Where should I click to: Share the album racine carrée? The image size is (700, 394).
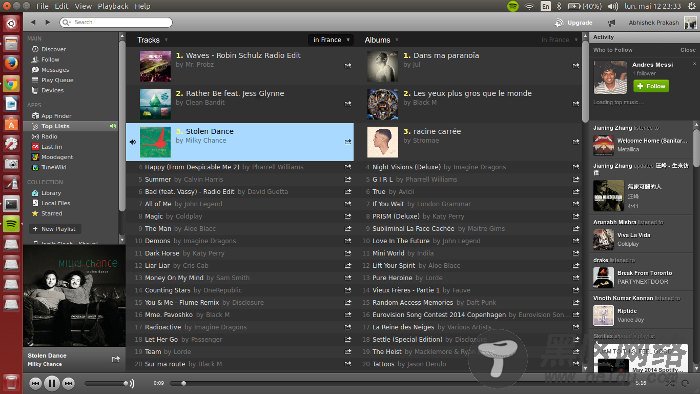point(576,141)
